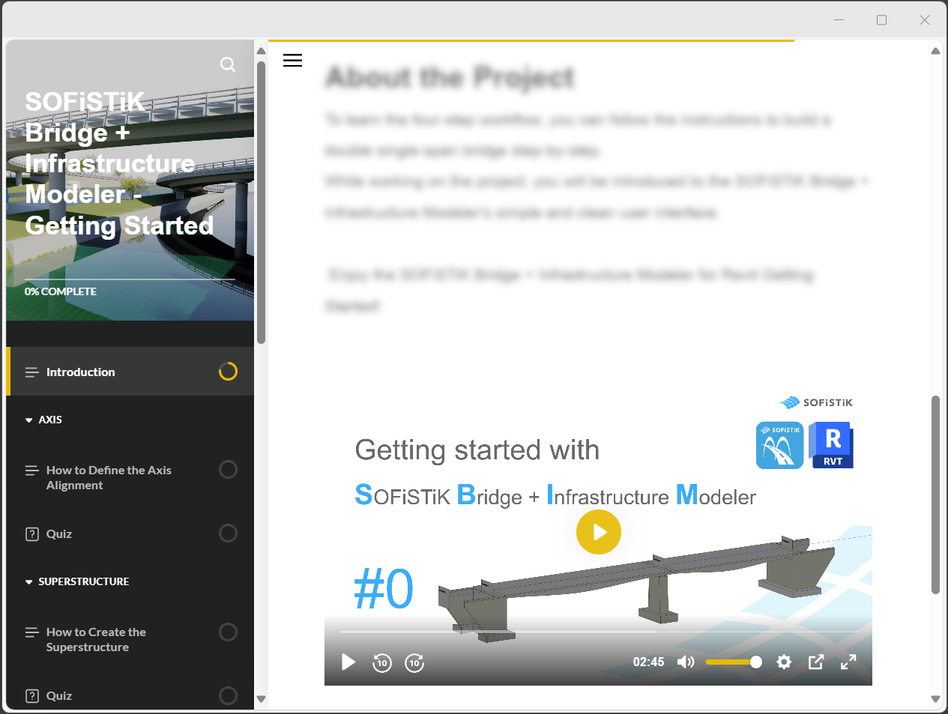The height and width of the screenshot is (714, 948).
Task: Open the course search icon
Action: point(227,65)
